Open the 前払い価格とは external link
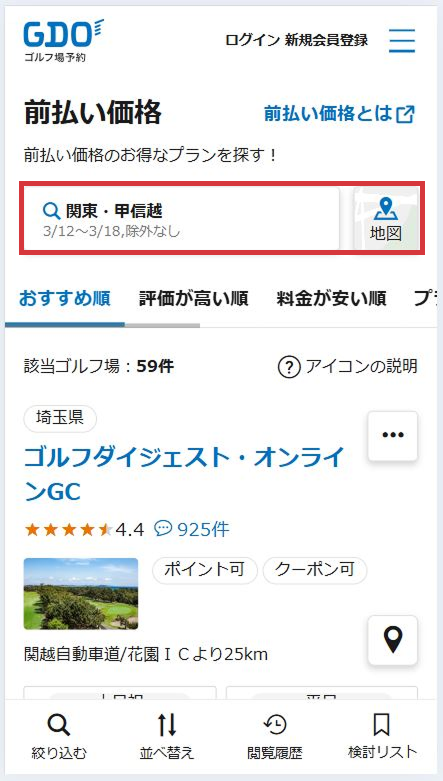The width and height of the screenshot is (443, 781). tap(339, 114)
